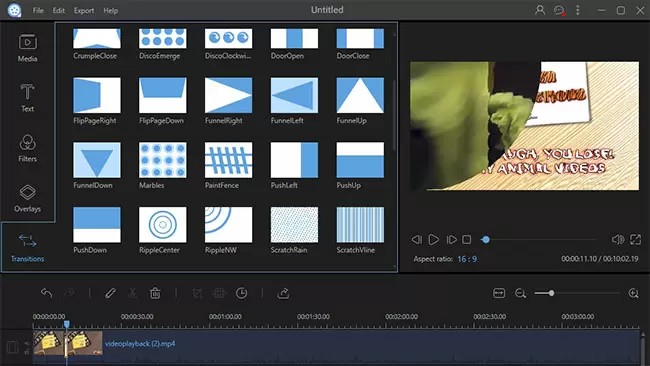
Task: Click the export share icon in toolbar
Action: (x=284, y=293)
